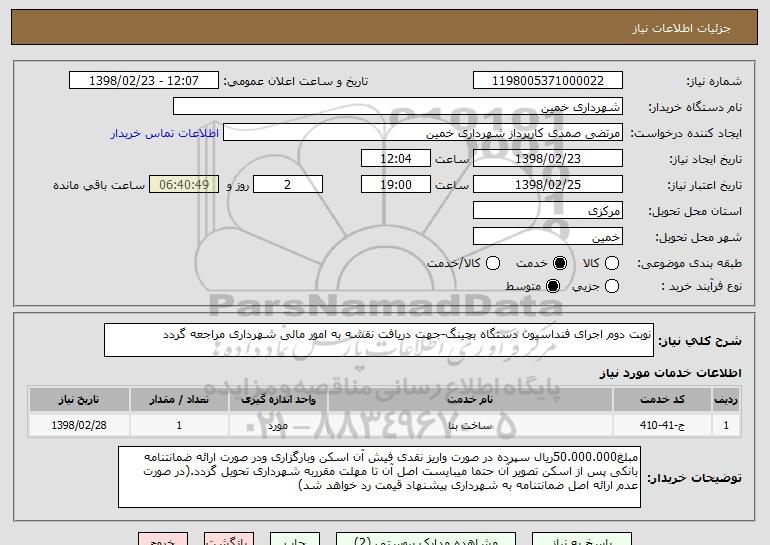The height and width of the screenshot is (545, 770).
Task: Click the واحد اندازه گیری column header
Action: (x=278, y=400)
